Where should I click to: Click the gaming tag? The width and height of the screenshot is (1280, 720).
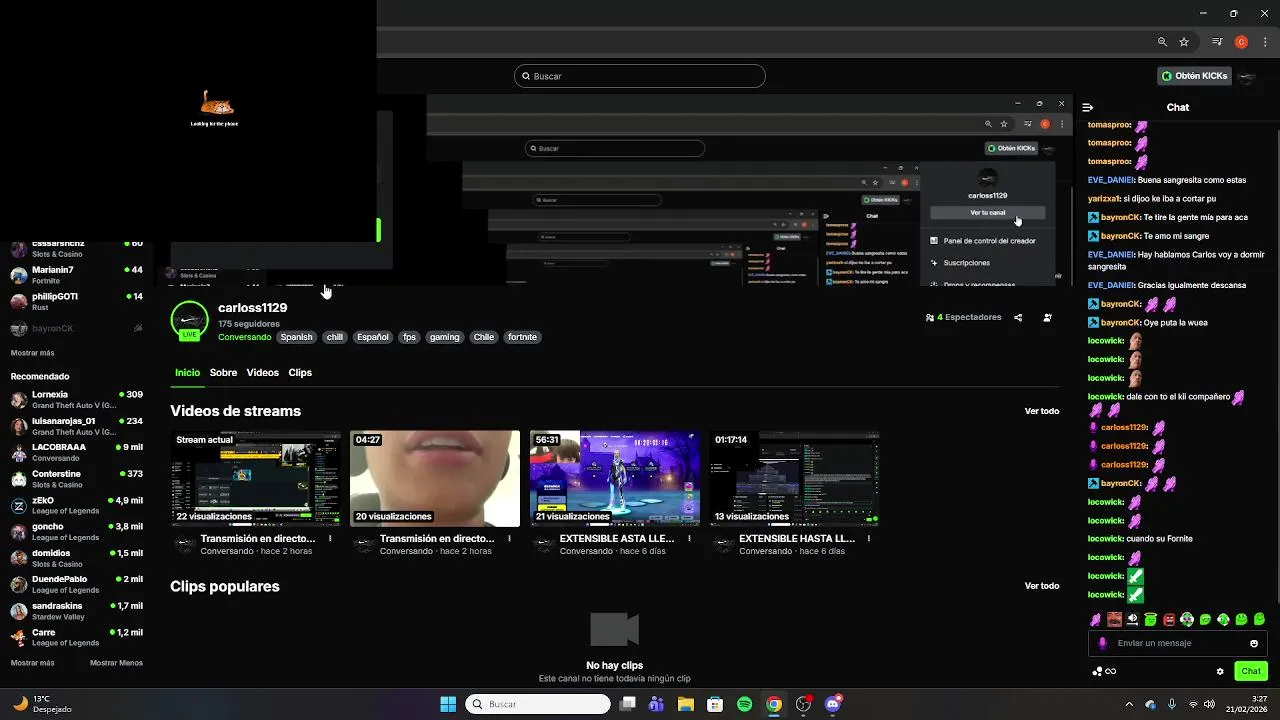444,337
